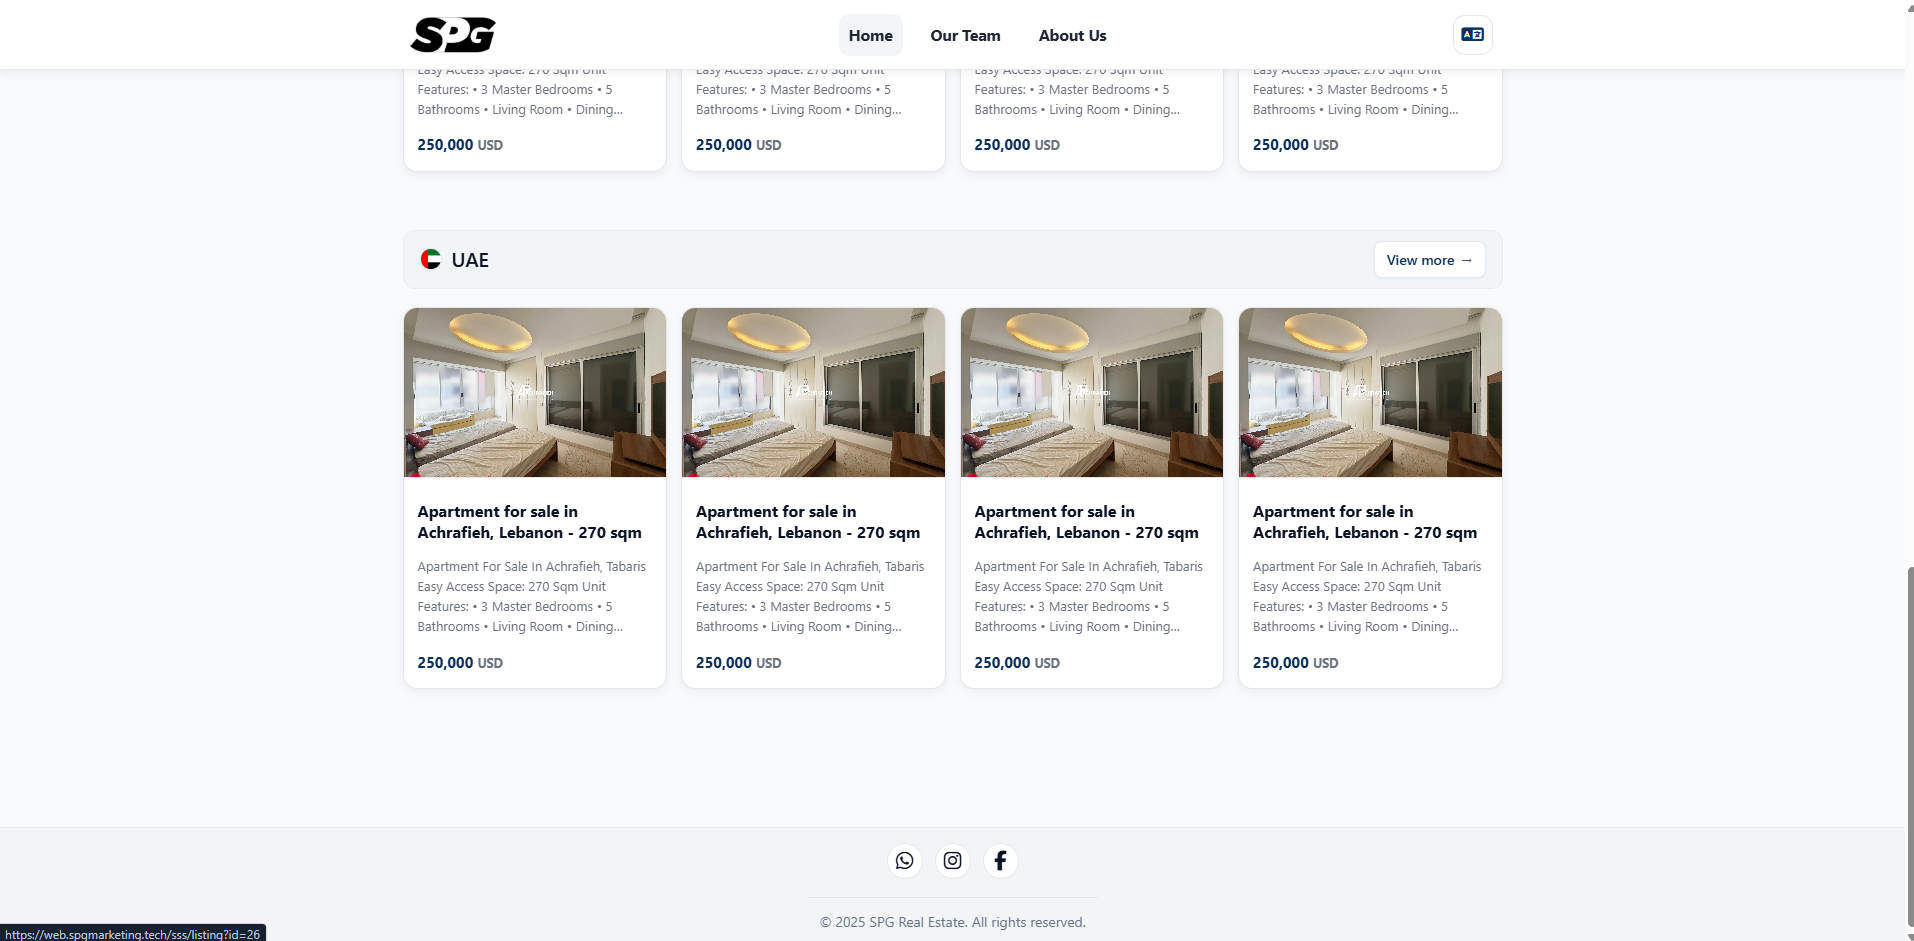Click the UAE flag icon
The height and width of the screenshot is (941, 1914).
click(431, 260)
